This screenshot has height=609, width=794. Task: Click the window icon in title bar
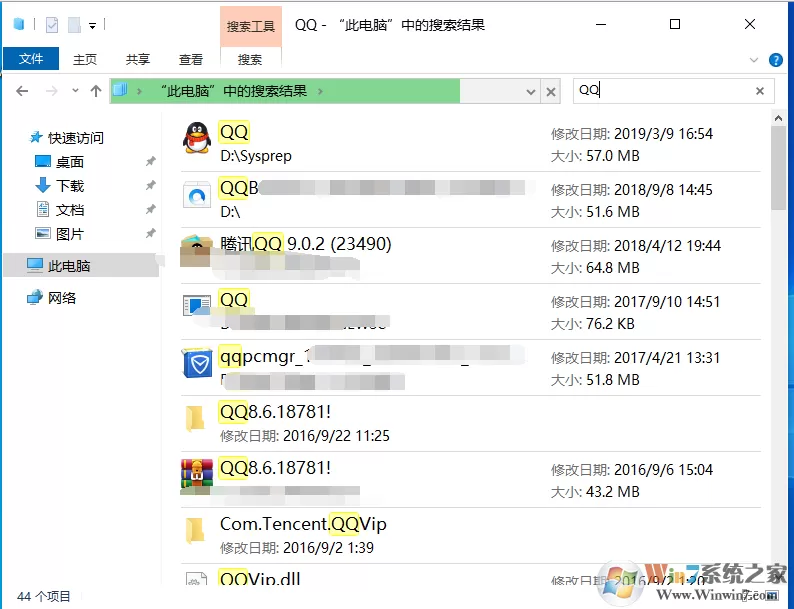click(19, 24)
